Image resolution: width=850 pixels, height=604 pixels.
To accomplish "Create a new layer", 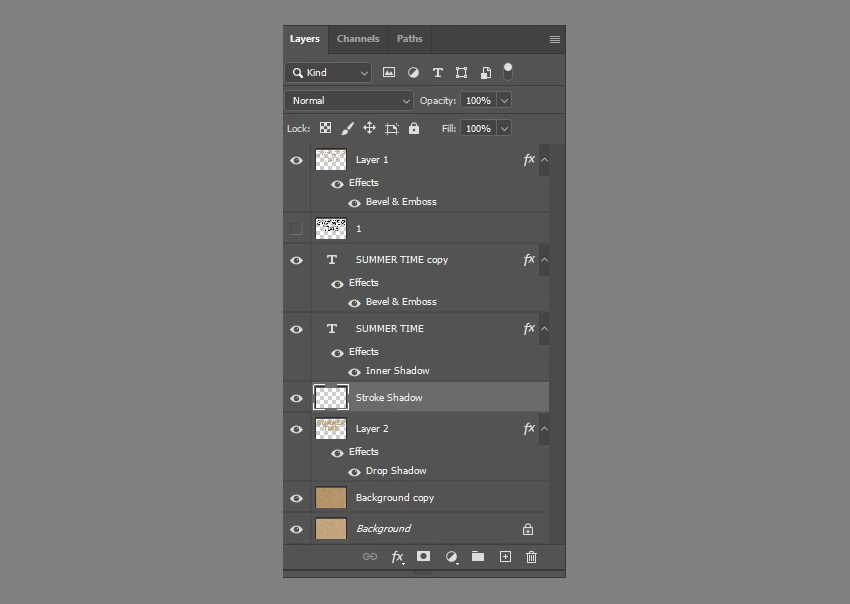I will tap(505, 557).
